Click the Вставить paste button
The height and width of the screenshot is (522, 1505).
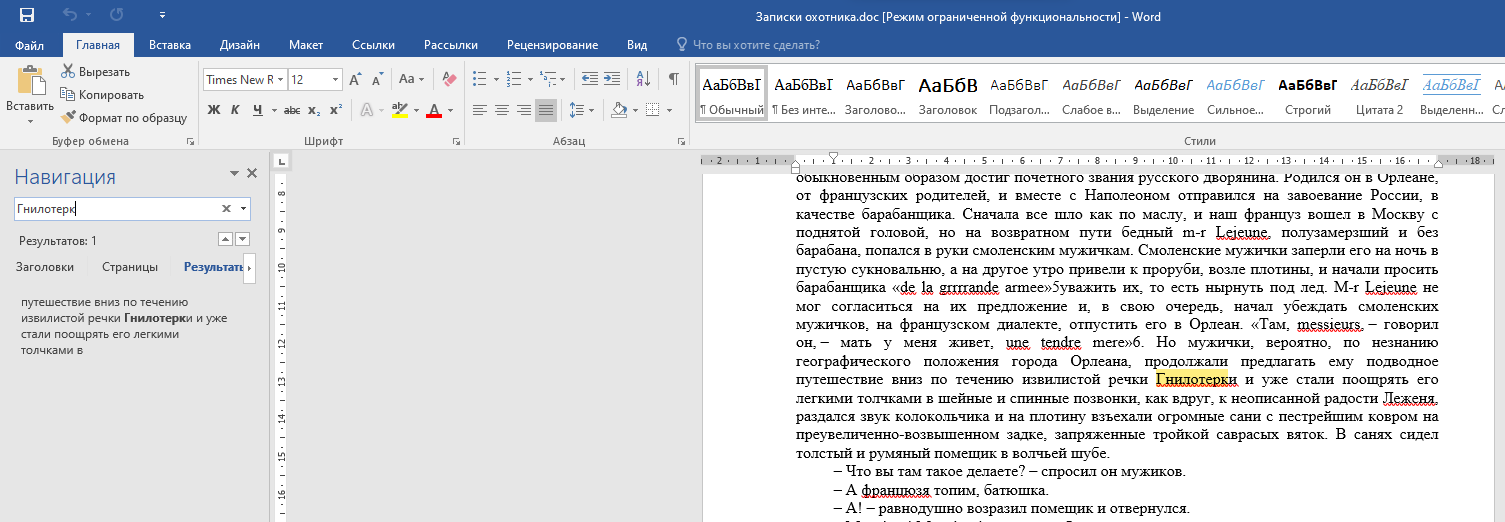point(30,95)
